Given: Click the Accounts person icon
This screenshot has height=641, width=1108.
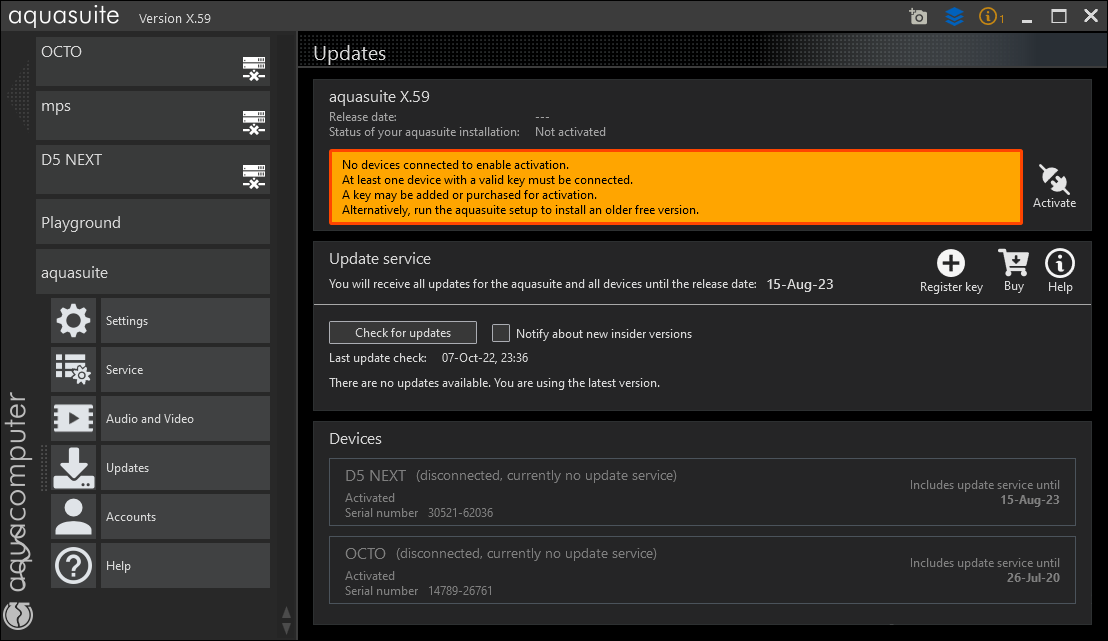Looking at the screenshot, I should (73, 517).
